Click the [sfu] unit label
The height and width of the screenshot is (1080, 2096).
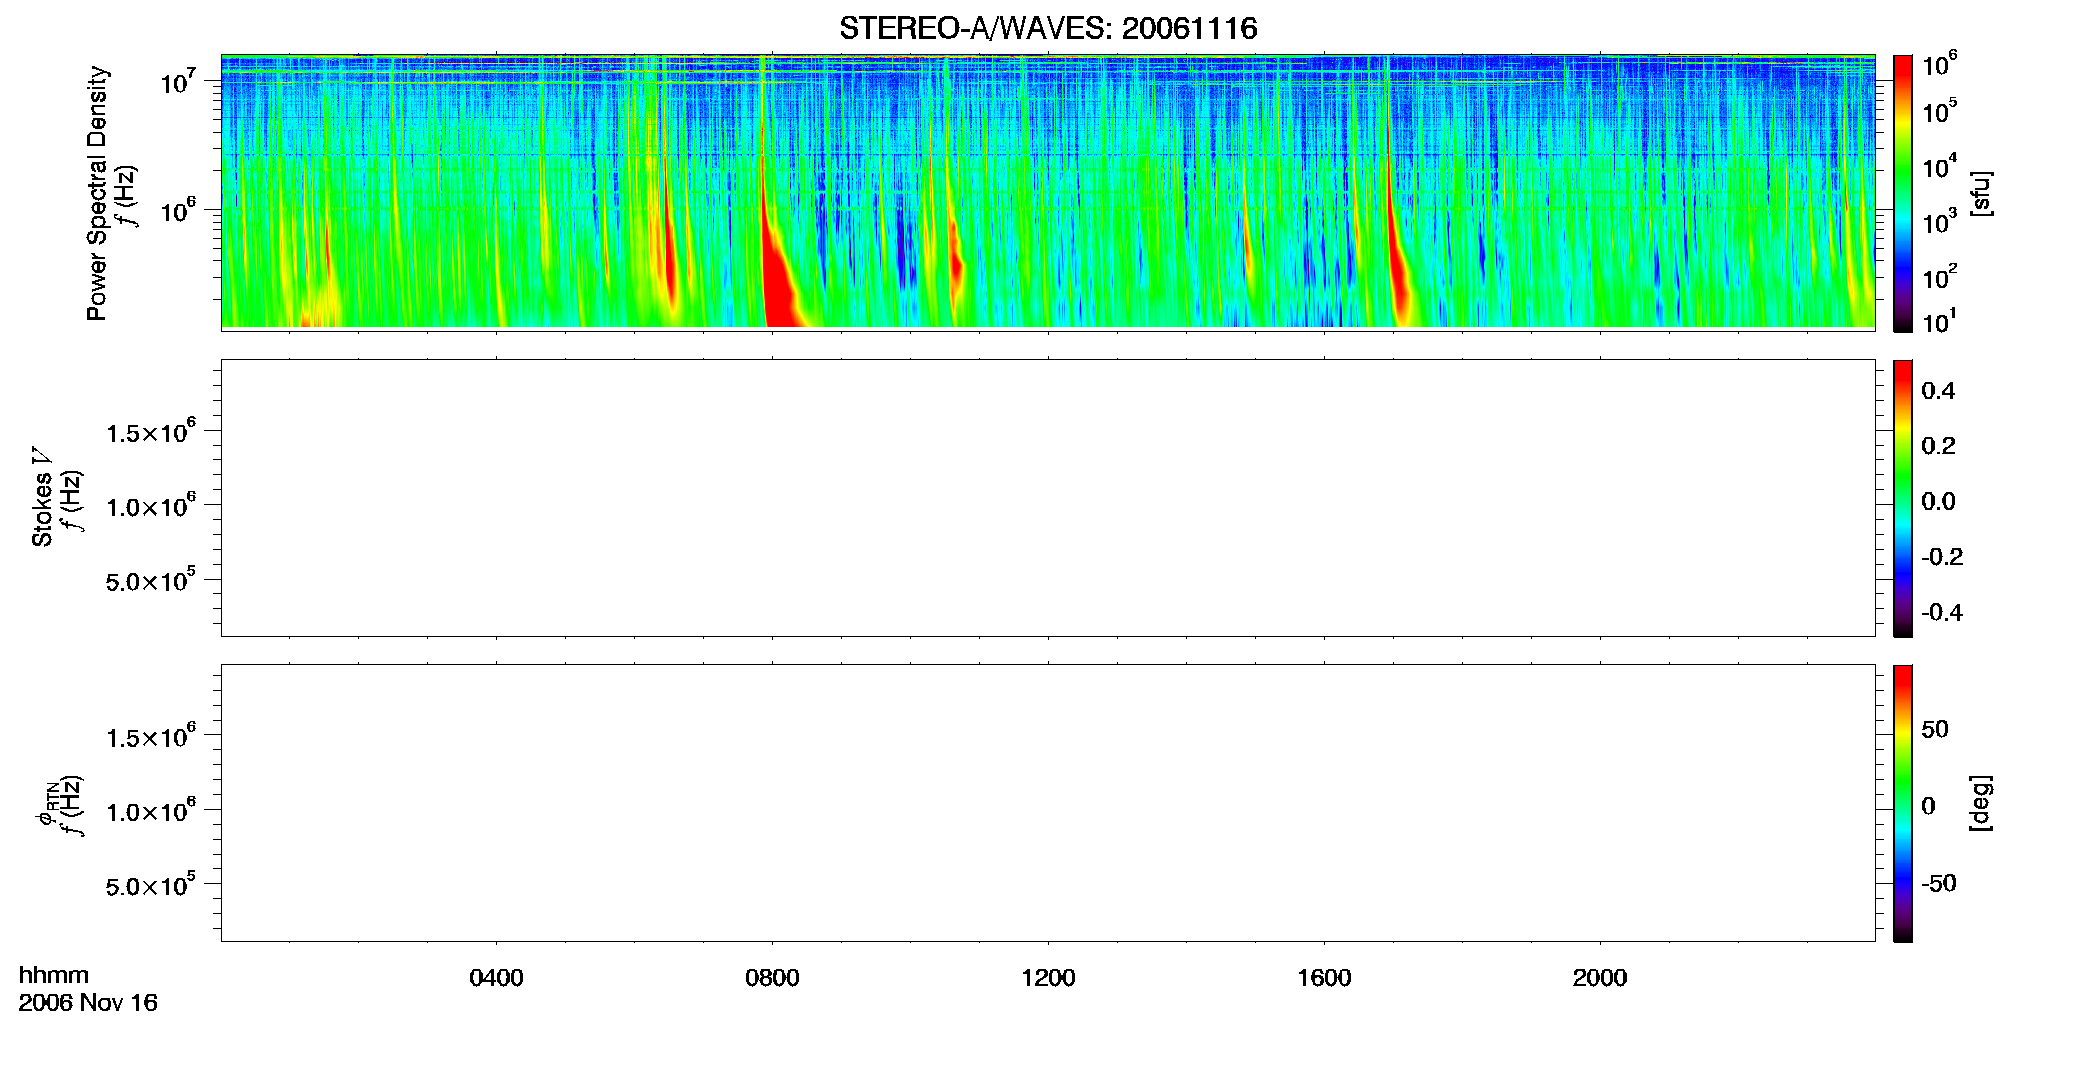tap(1980, 193)
